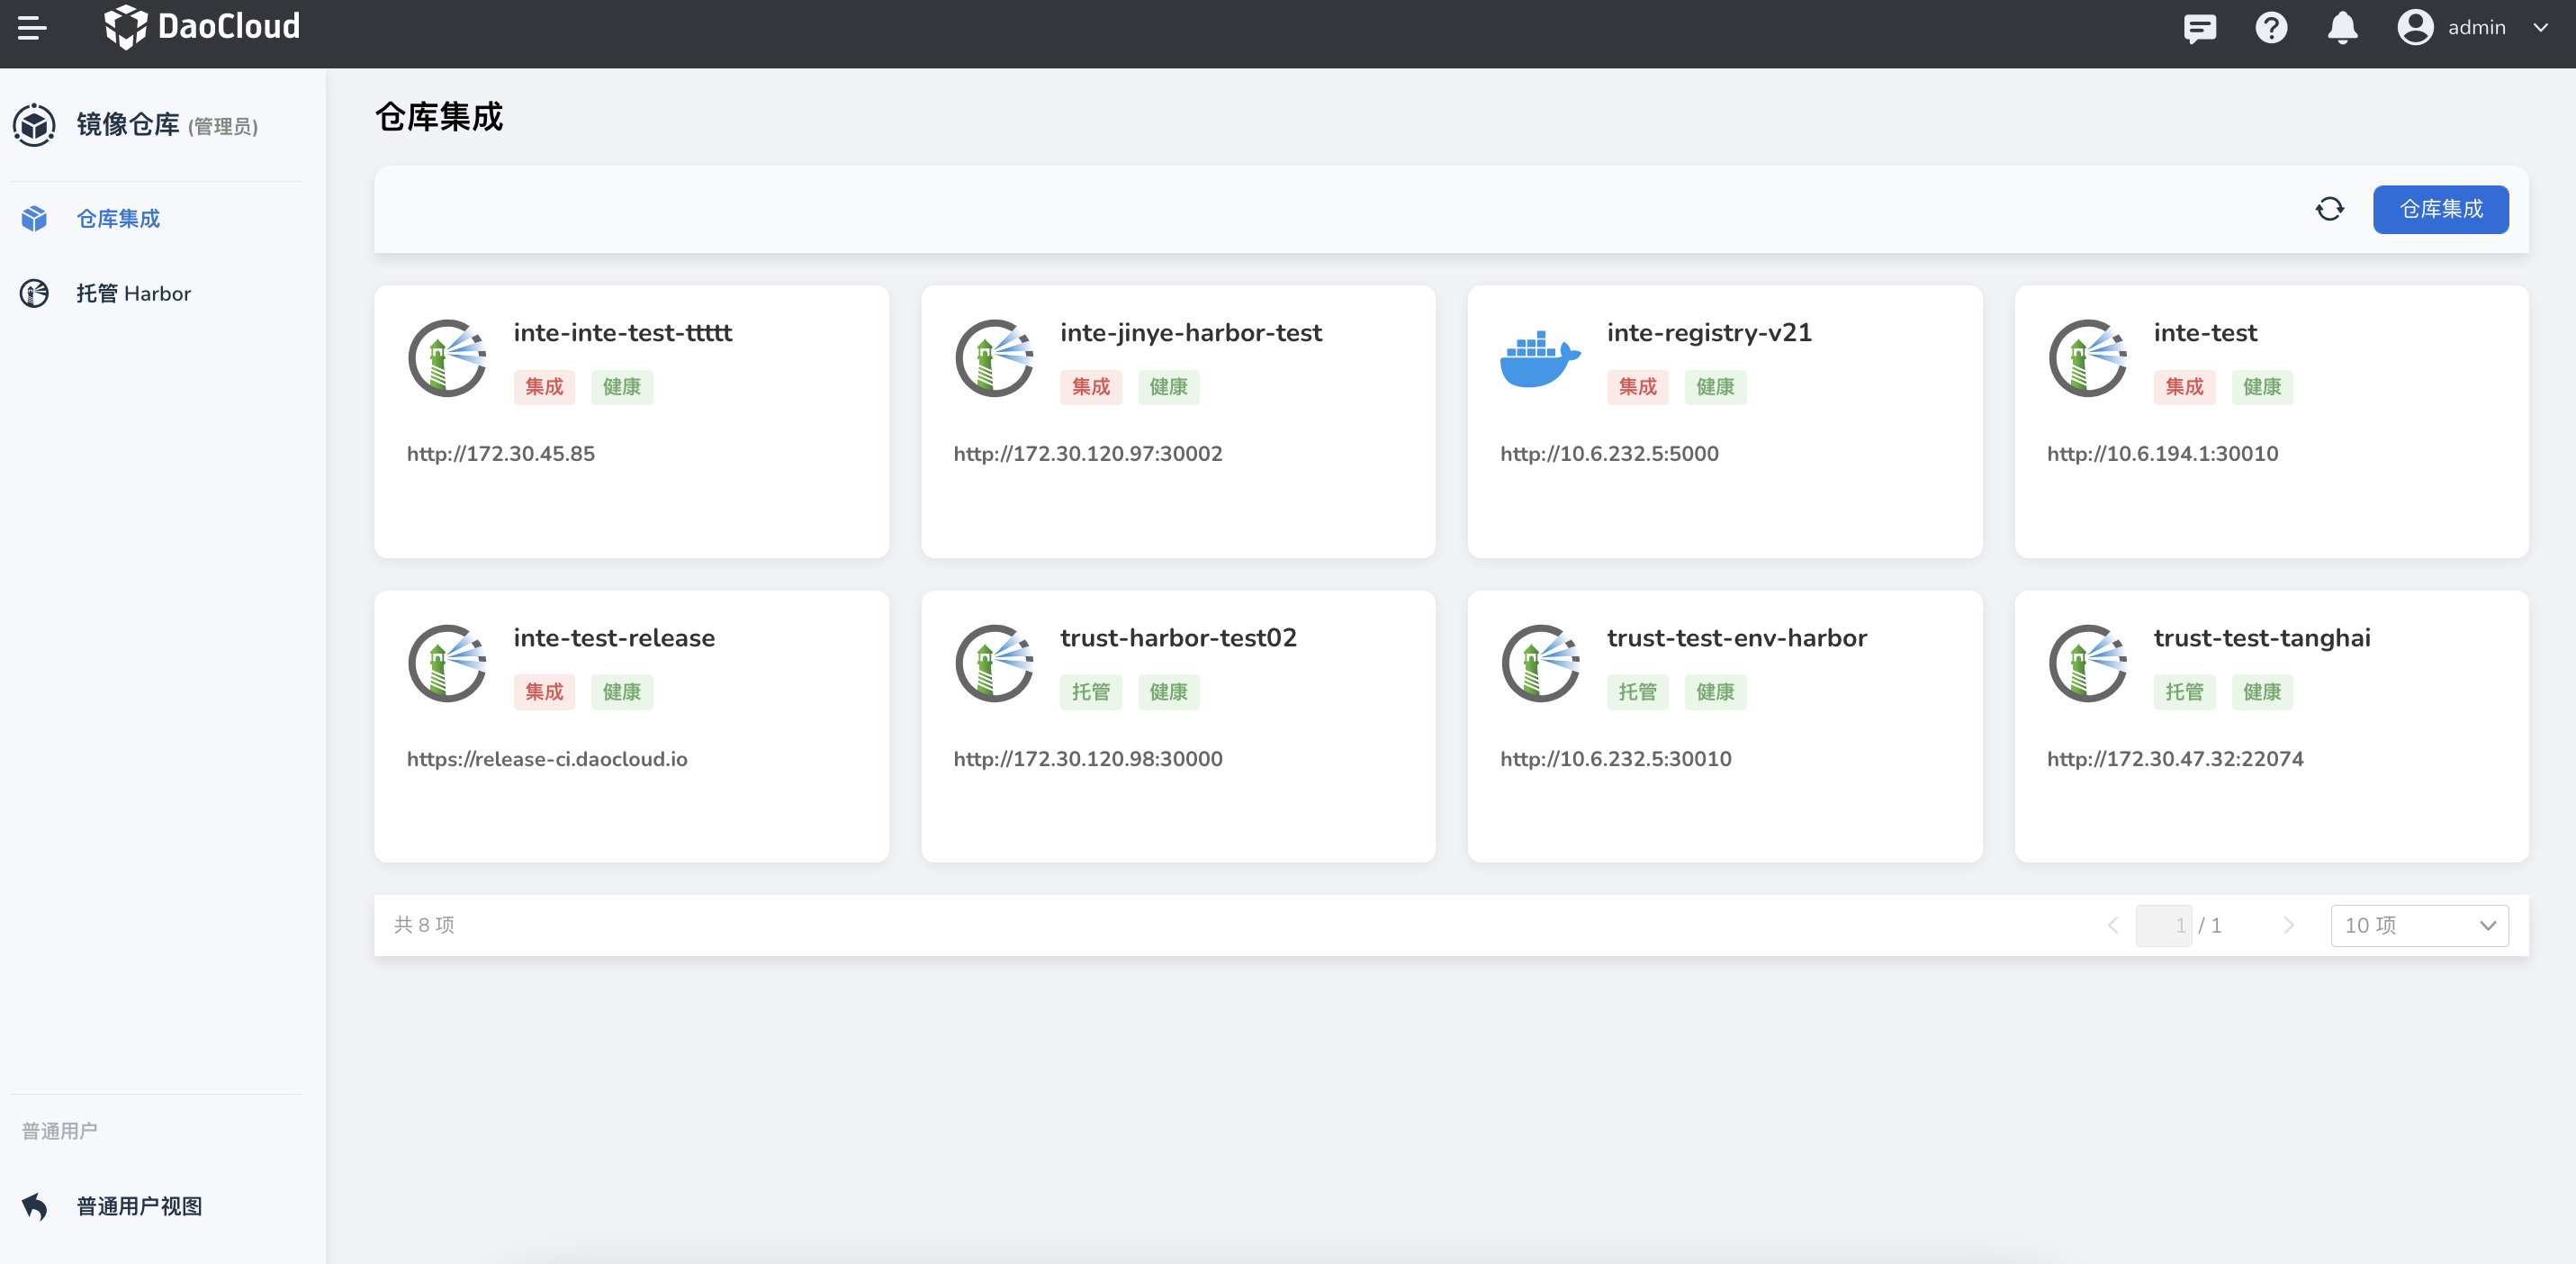Open the trust-harbor-test02 card title
The image size is (2576, 1264).
tap(1178, 638)
